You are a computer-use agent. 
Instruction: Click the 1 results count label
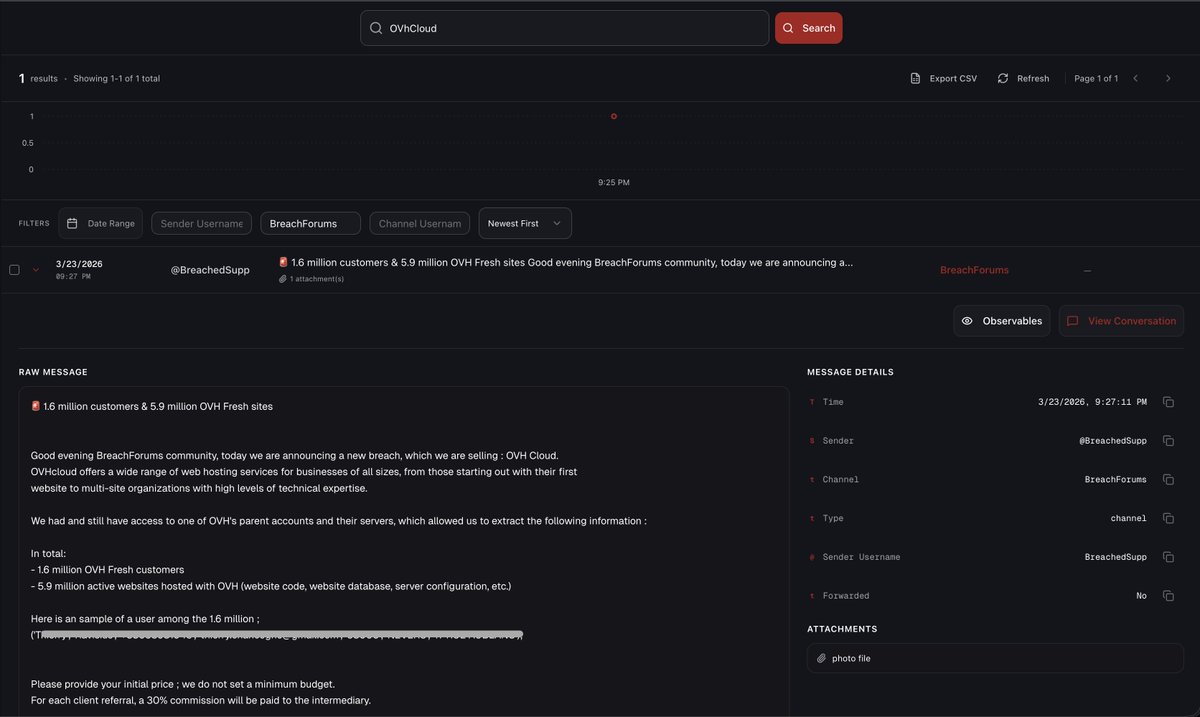[38, 78]
